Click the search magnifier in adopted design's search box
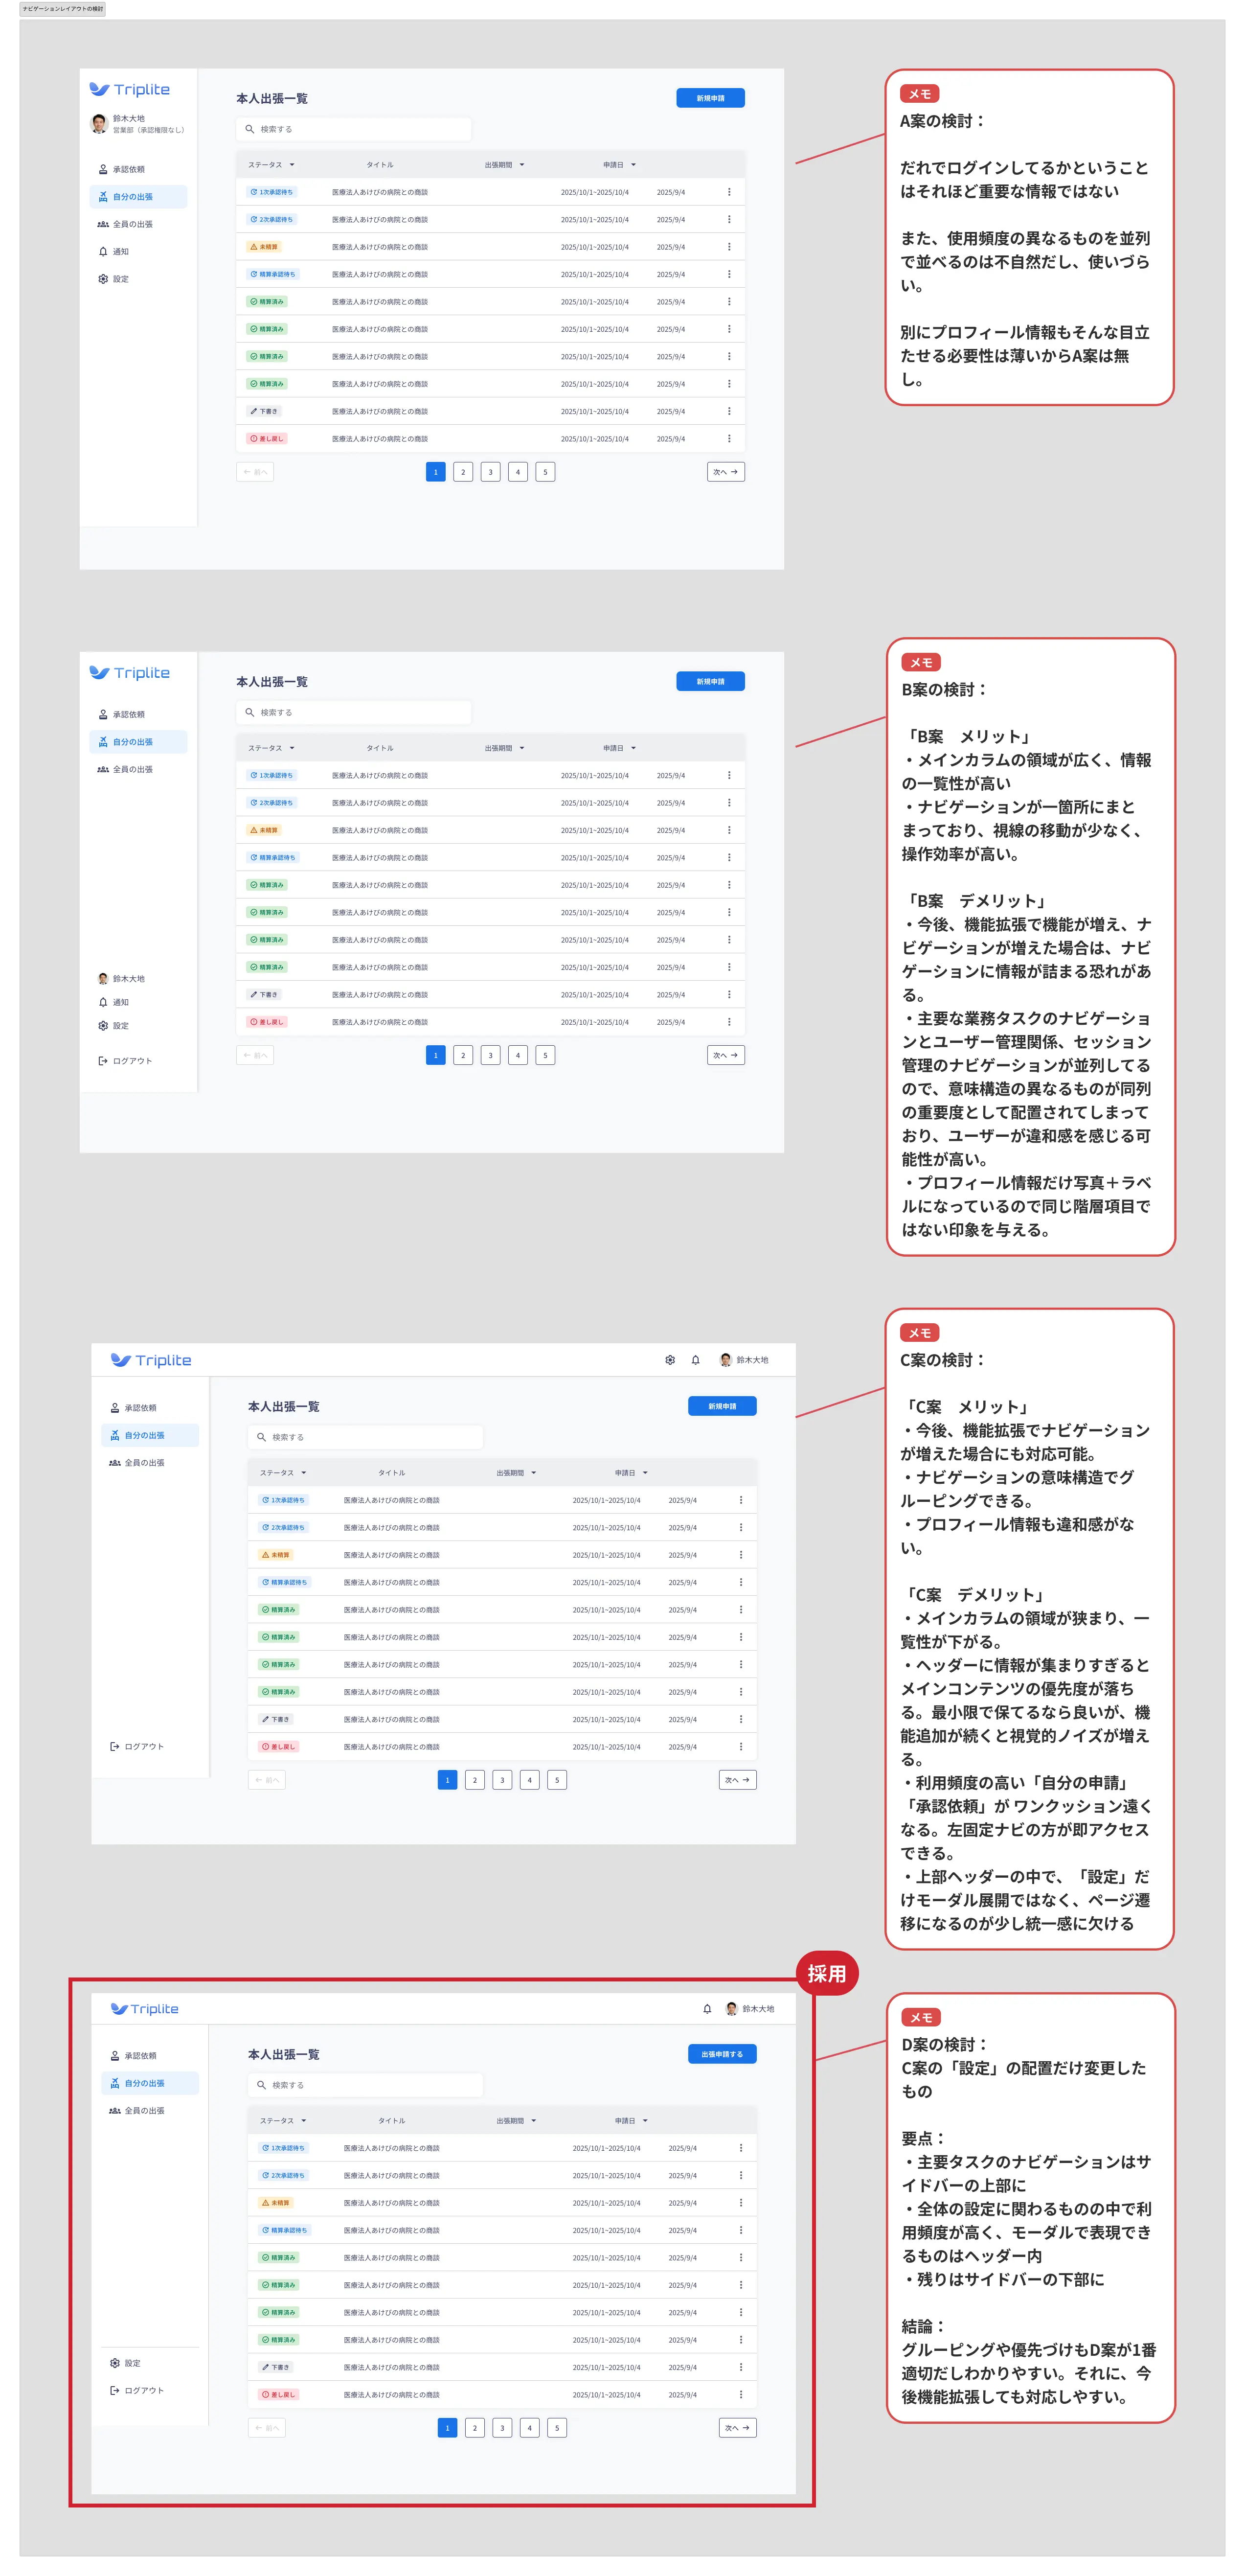Image resolution: width=1245 pixels, height=2576 pixels. click(x=261, y=2085)
